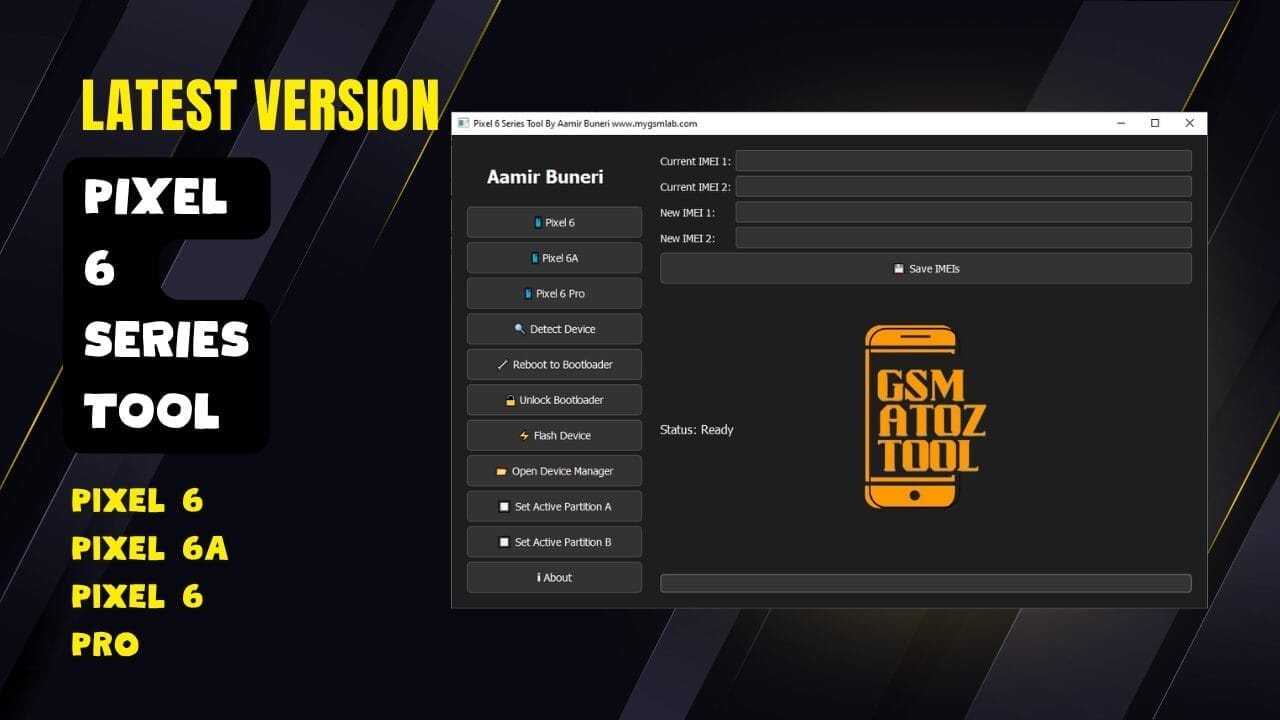
Task: Select the Pixel 6 device button
Action: point(554,222)
